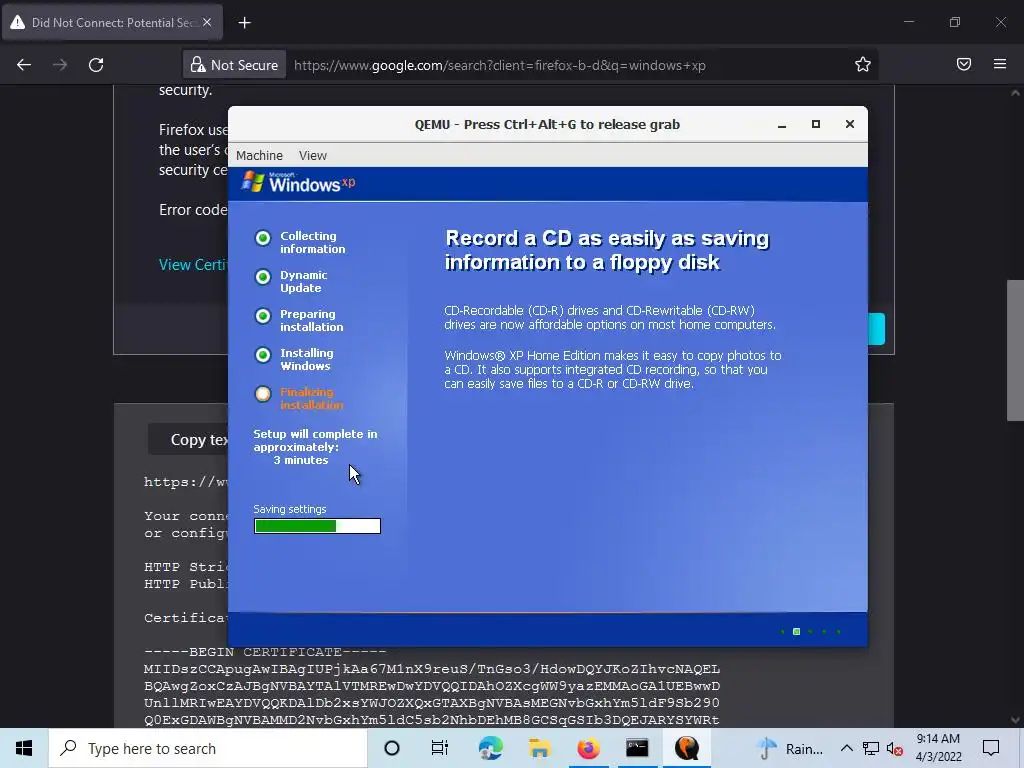Image resolution: width=1024 pixels, height=768 pixels.
Task: Close the Did Not Connect tab
Action: click(x=207, y=22)
